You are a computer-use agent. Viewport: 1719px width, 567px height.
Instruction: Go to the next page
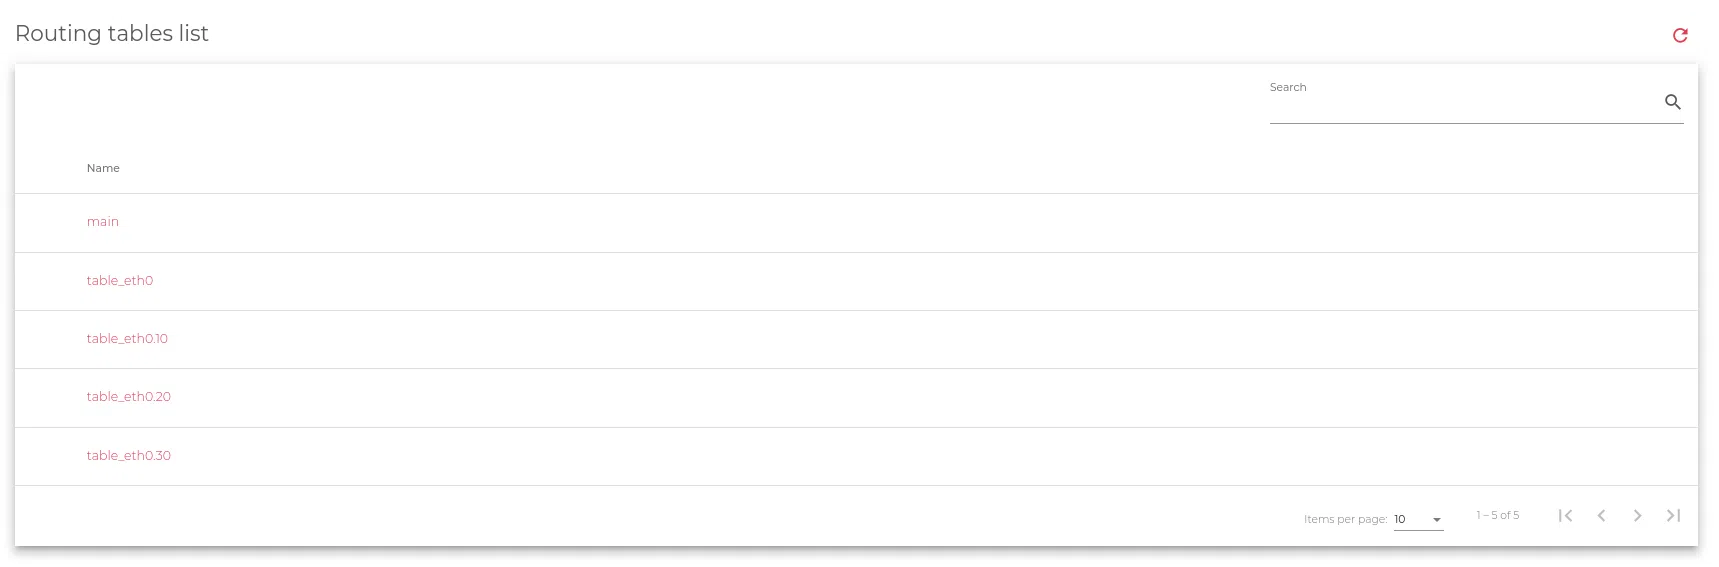(x=1637, y=516)
